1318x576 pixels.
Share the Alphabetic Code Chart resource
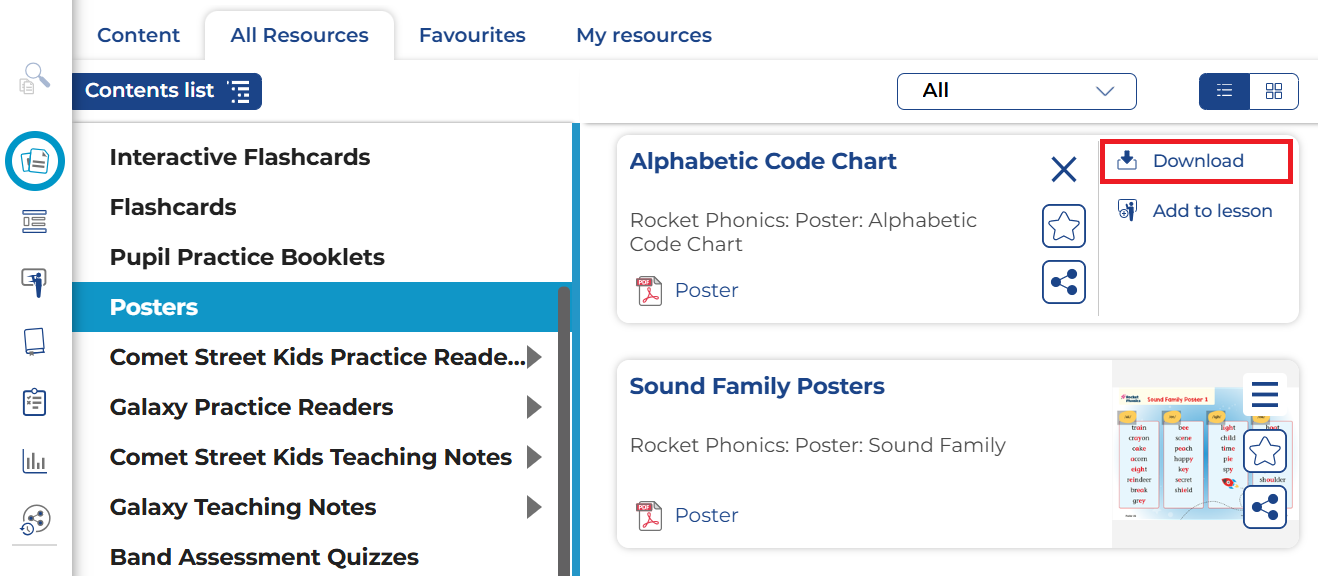[1064, 282]
